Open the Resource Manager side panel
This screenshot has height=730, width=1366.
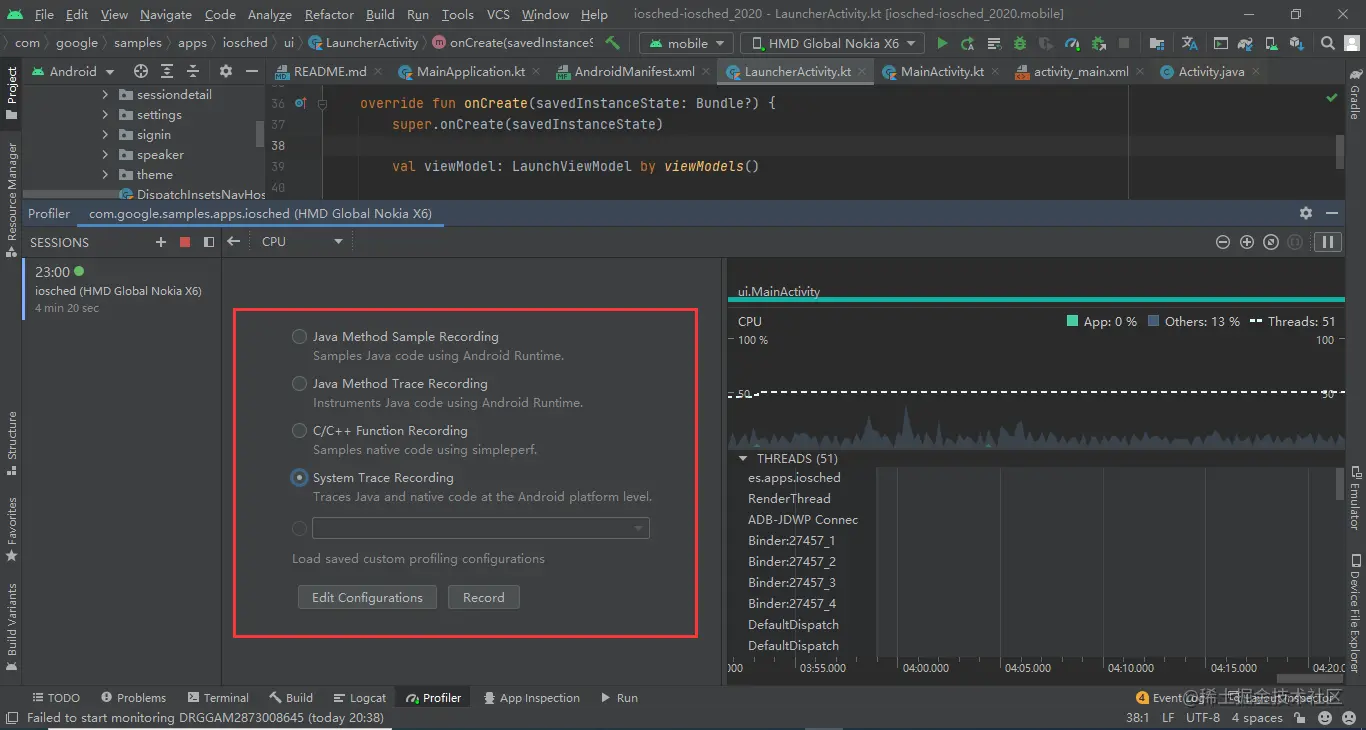click(12, 200)
